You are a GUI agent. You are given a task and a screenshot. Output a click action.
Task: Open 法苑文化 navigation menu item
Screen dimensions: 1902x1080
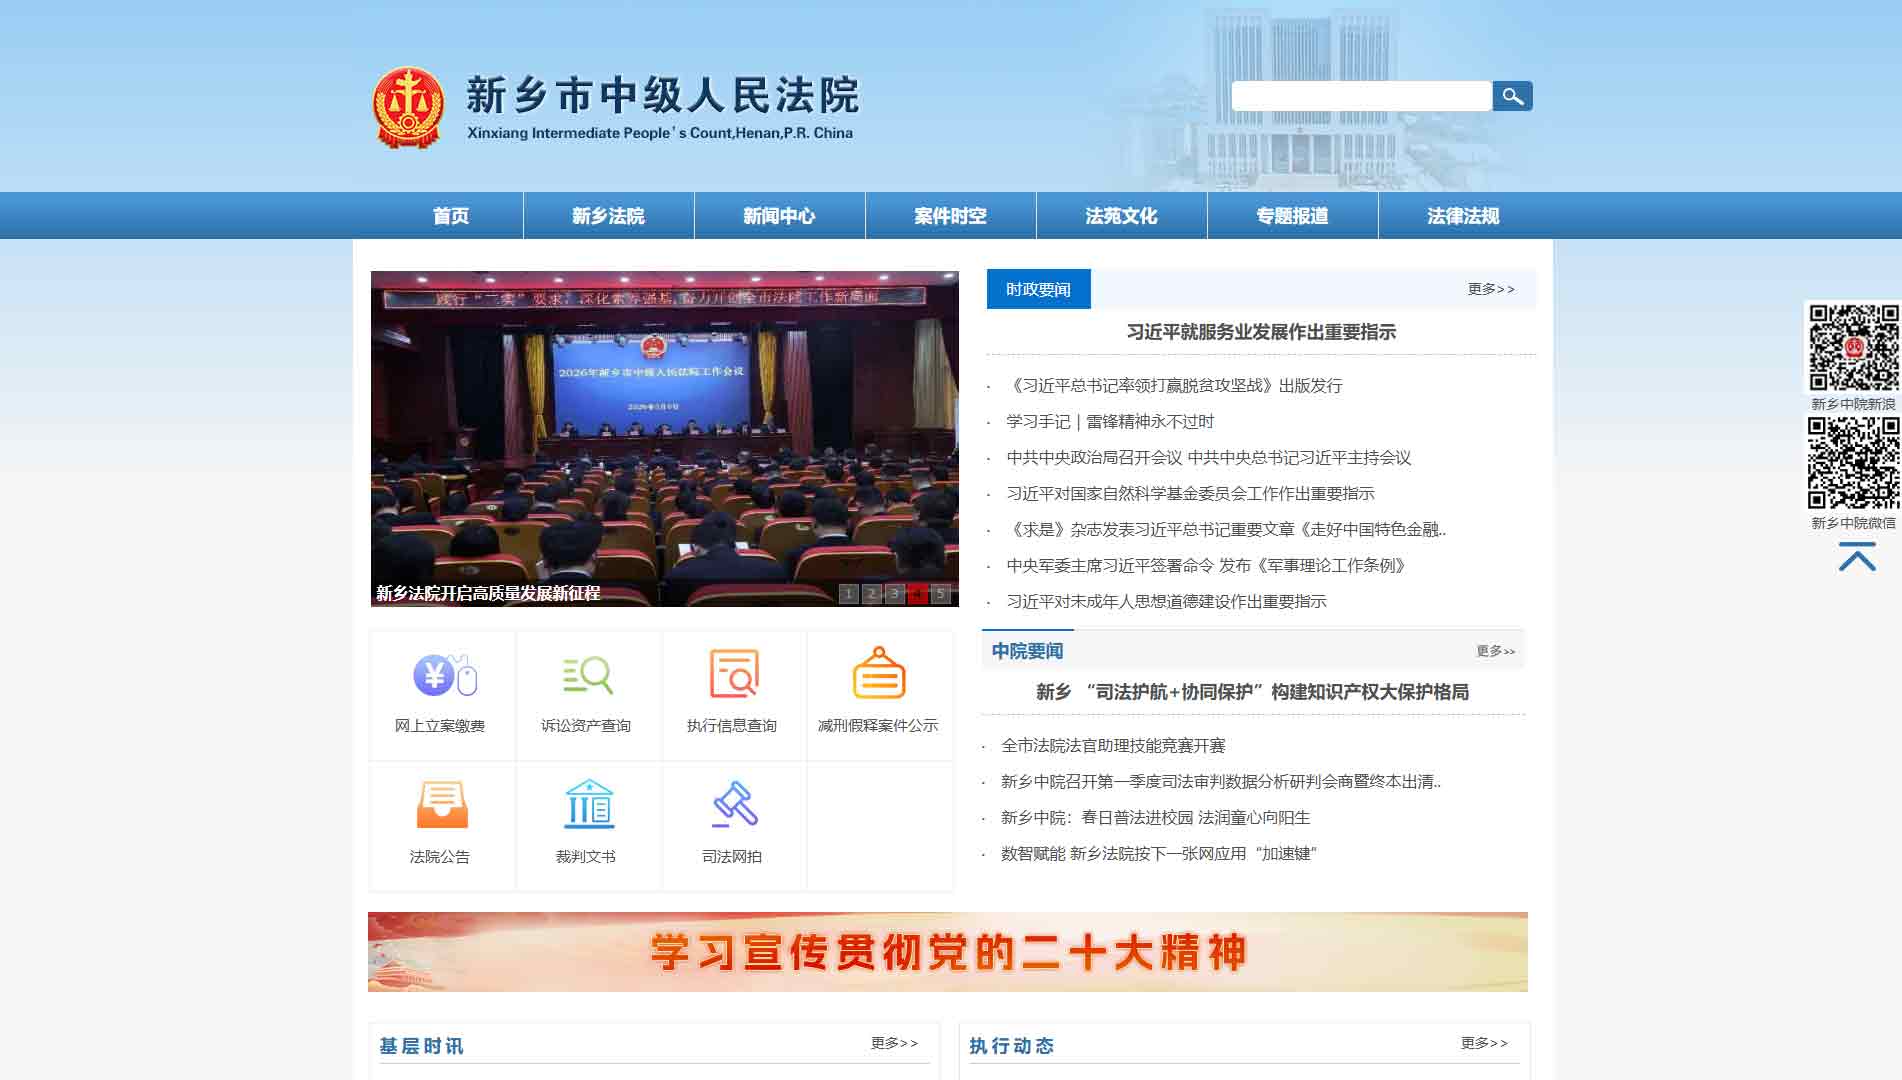1121,216
